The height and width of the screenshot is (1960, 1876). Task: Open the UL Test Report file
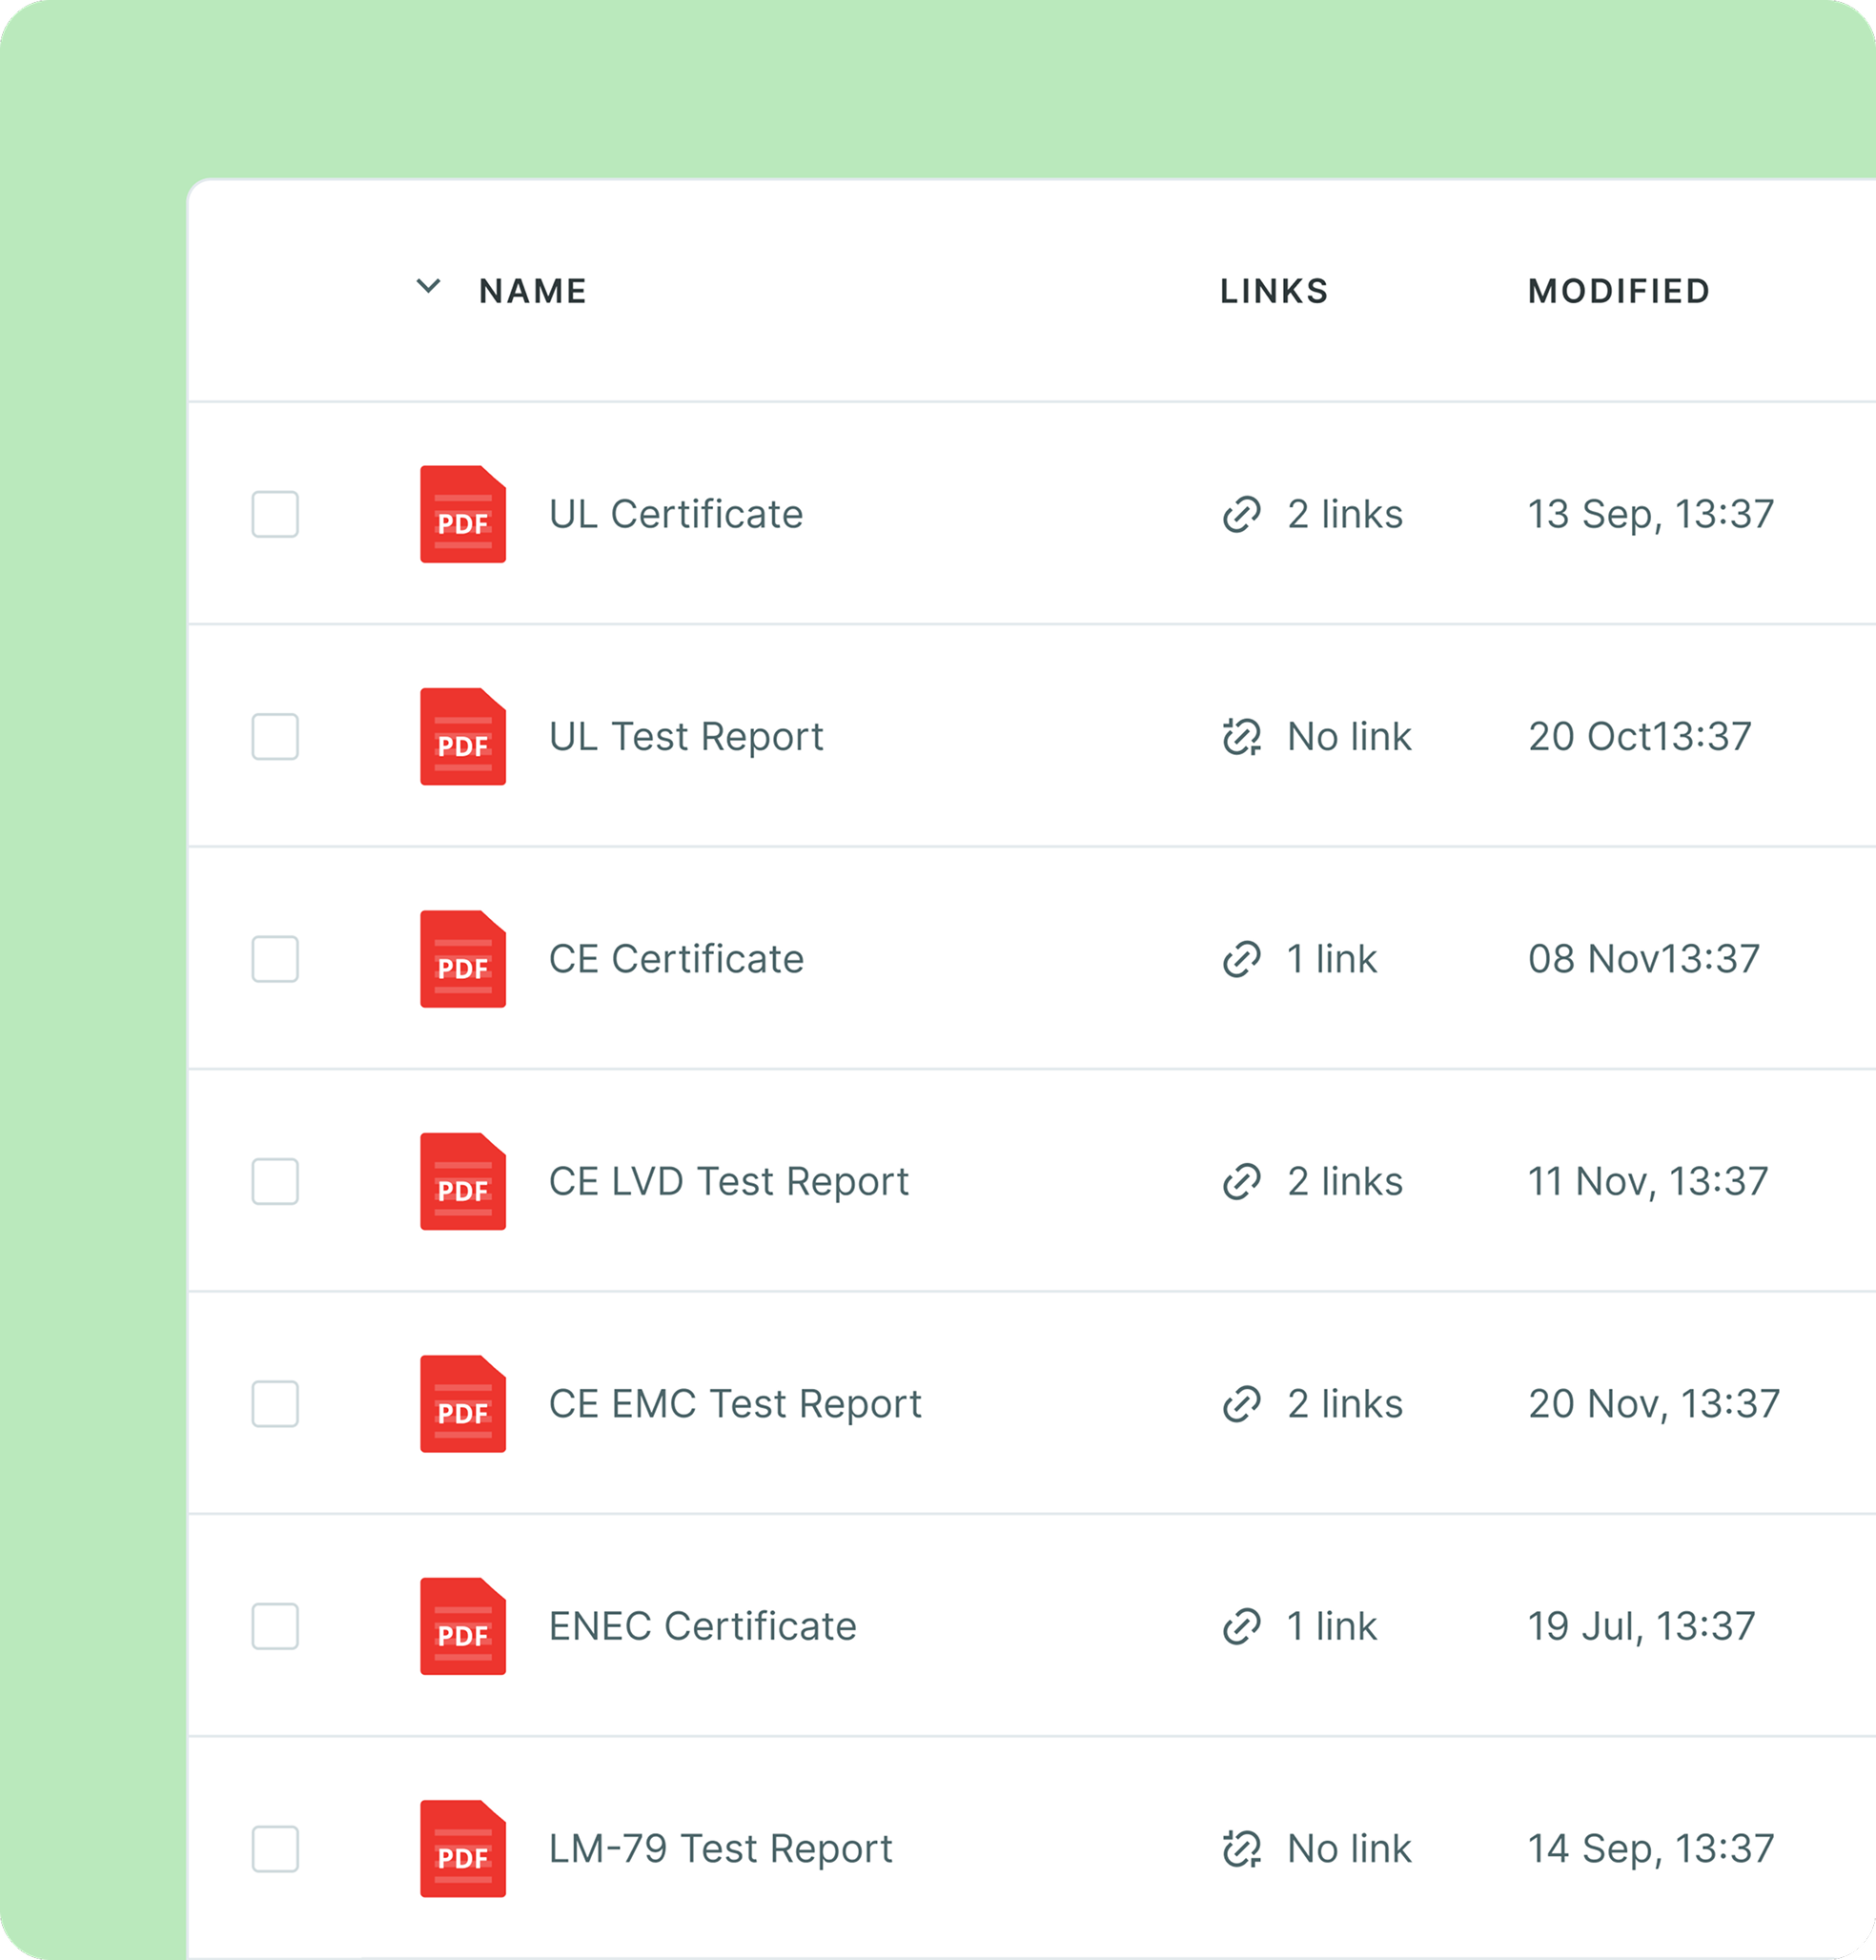click(x=686, y=737)
